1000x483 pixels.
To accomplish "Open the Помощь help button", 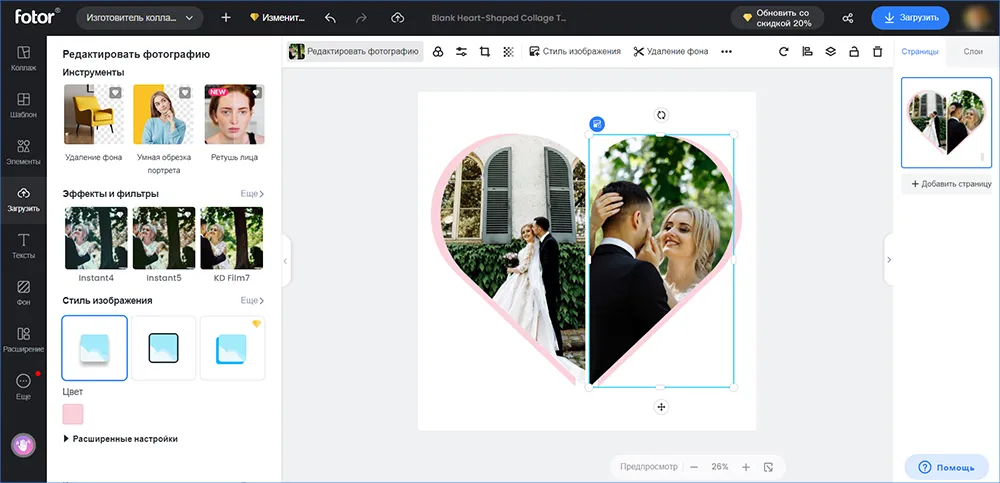I will 946,467.
